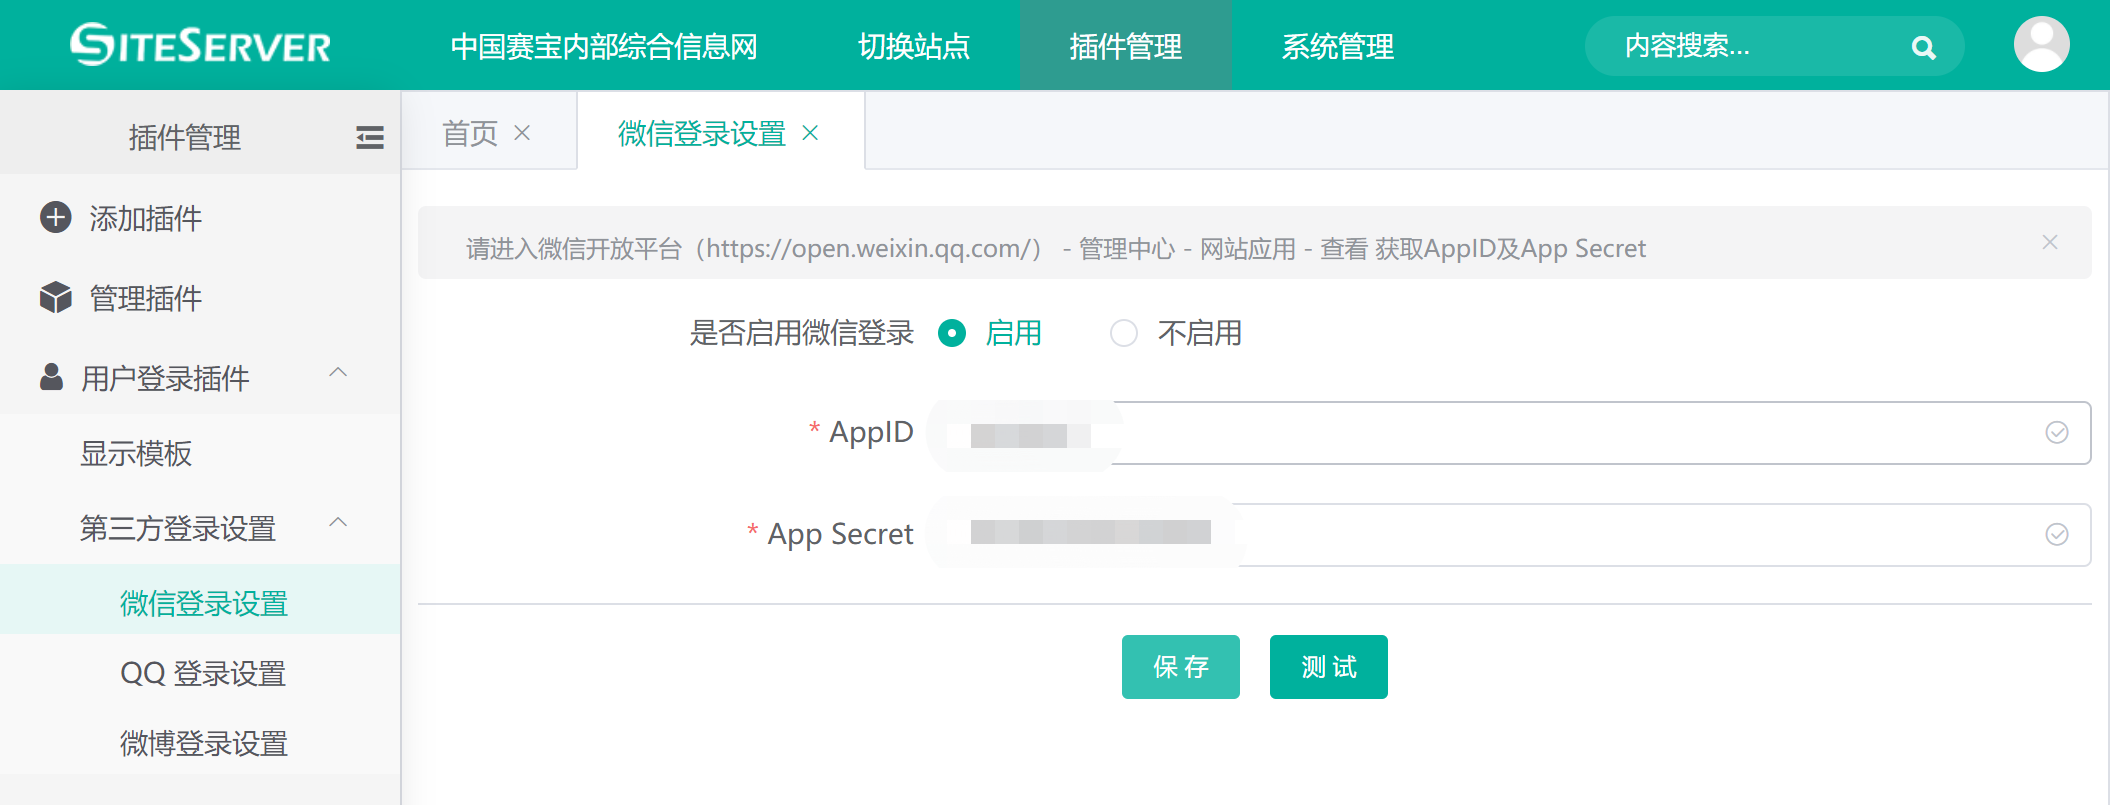Click the SiteServer logo
The image size is (2110, 805).
click(200, 45)
